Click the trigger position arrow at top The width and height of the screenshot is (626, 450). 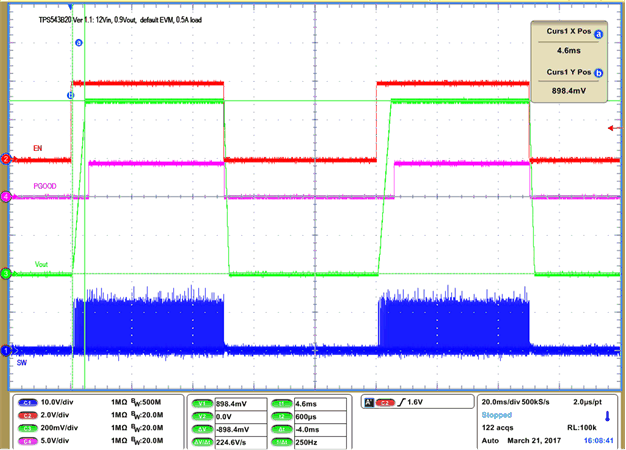71,7
